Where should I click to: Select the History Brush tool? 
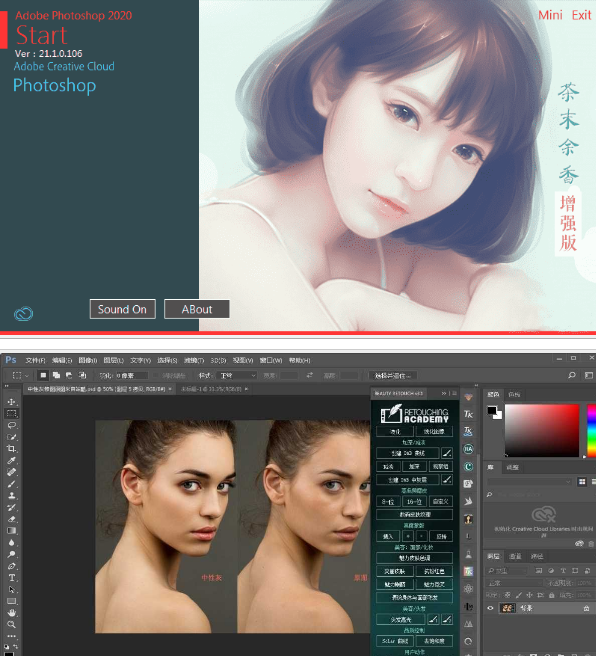11,507
